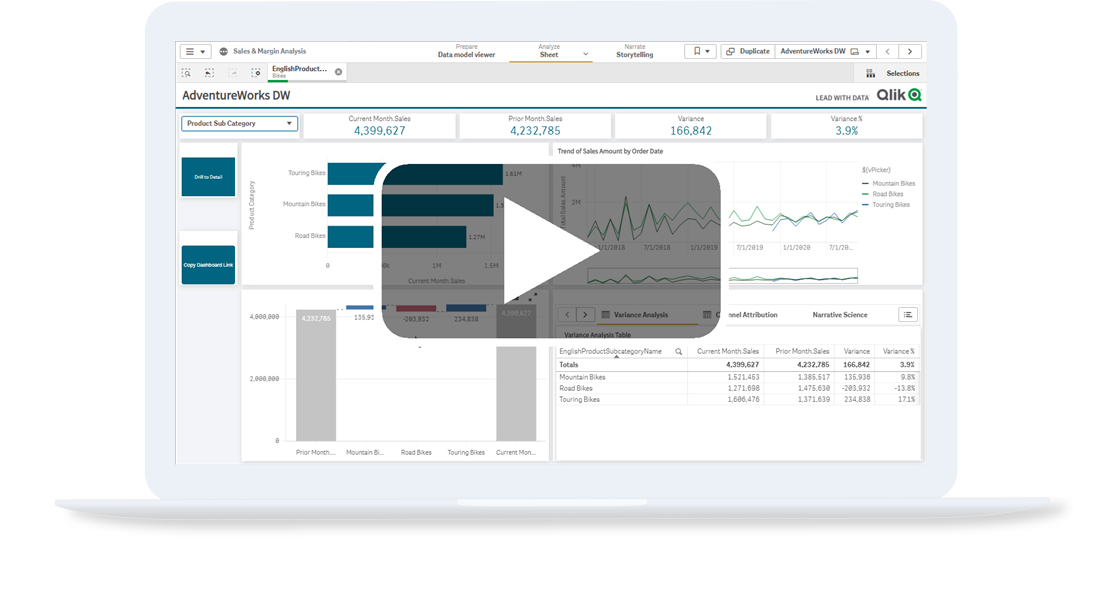The height and width of the screenshot is (593, 1101).
Task: Click the Selections label
Action: [x=902, y=73]
